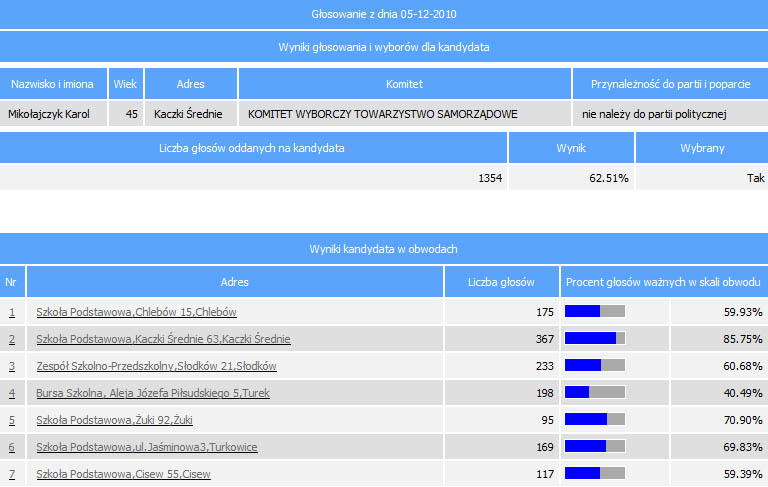Image resolution: width=768 pixels, height=487 pixels.
Task: Select district number 4 link
Action: click(12, 393)
